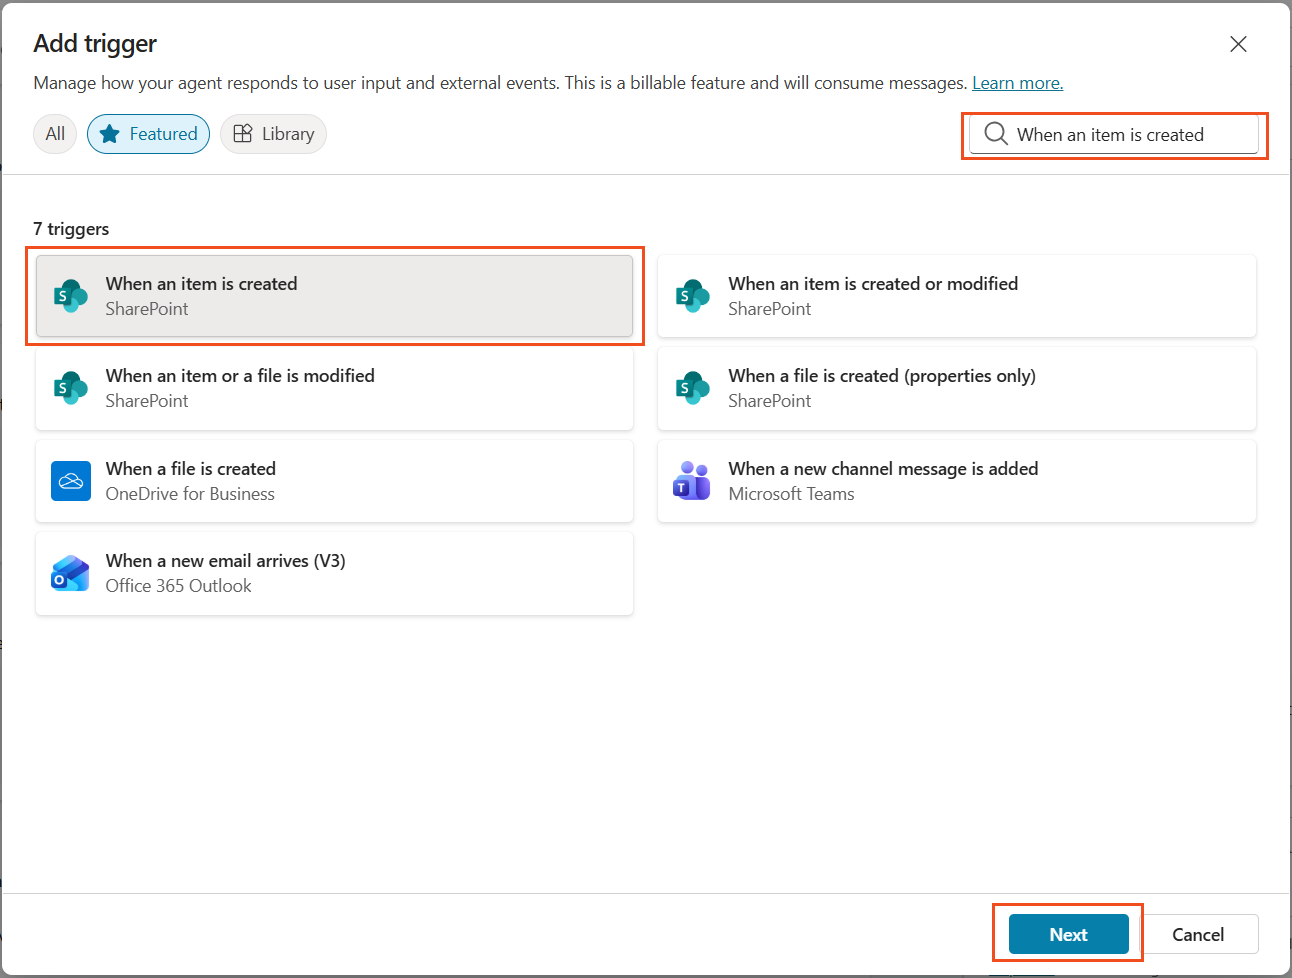Screen dimensions: 1292x978
Task: Click the SharePoint icon on 'When an item is created'
Action: [70, 295]
